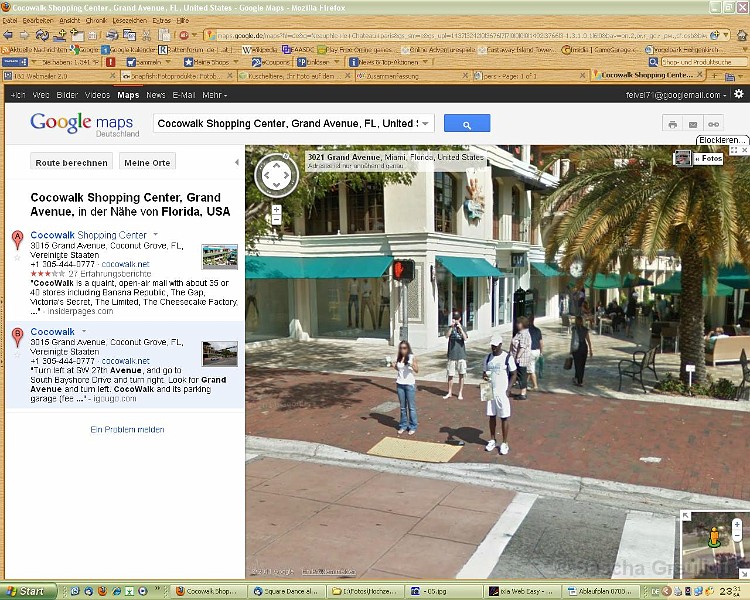Click the print icon above the map
The image size is (750, 600).
(672, 124)
